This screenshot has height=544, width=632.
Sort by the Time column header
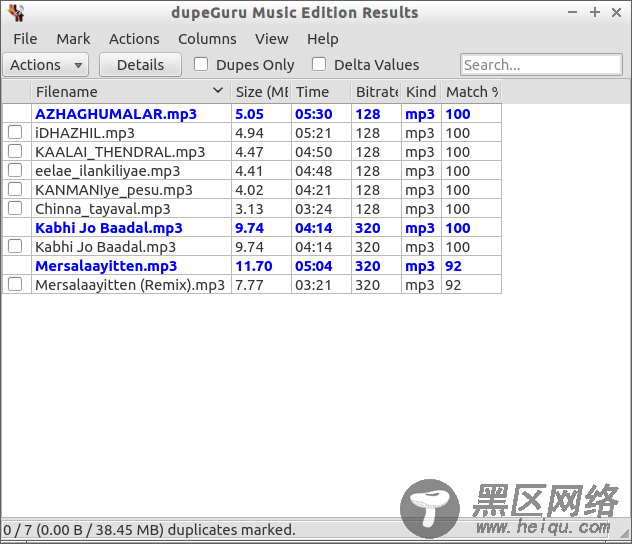[321, 92]
